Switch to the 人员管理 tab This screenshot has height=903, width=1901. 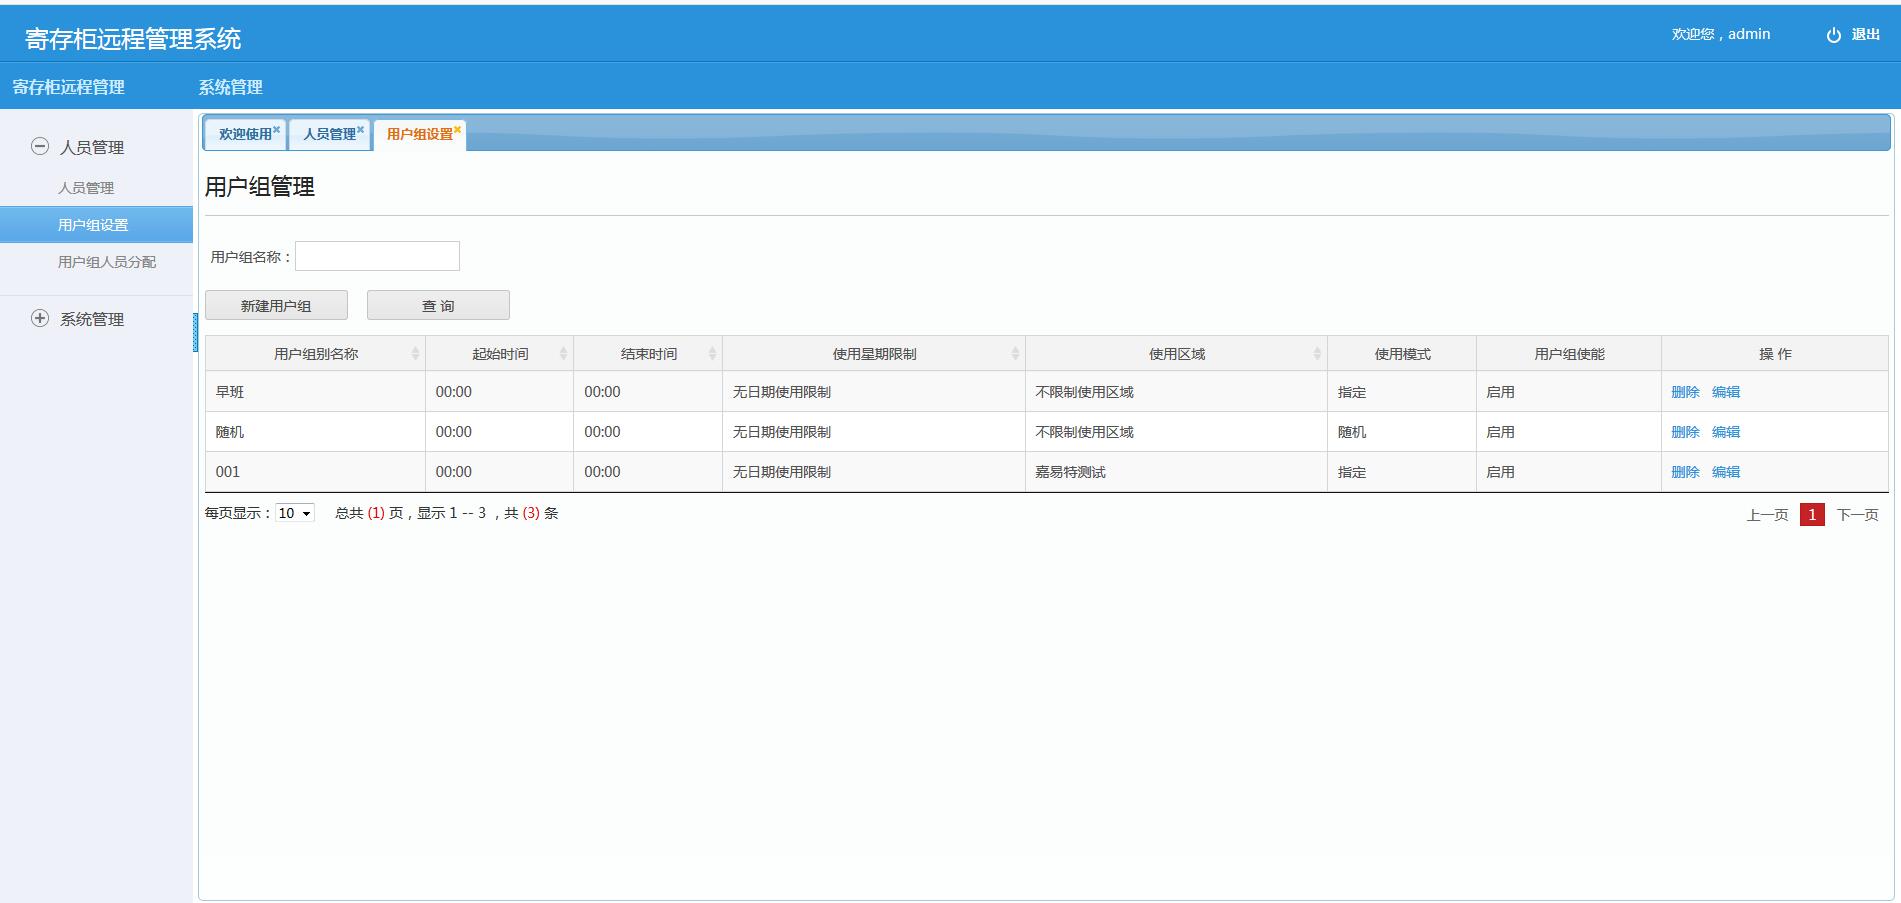pos(329,134)
